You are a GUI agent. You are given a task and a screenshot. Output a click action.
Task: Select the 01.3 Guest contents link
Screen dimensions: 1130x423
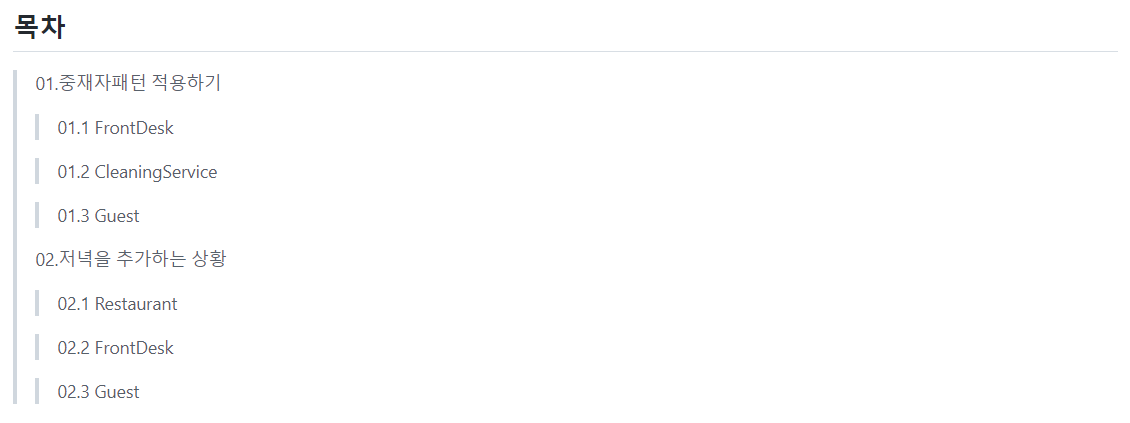99,216
